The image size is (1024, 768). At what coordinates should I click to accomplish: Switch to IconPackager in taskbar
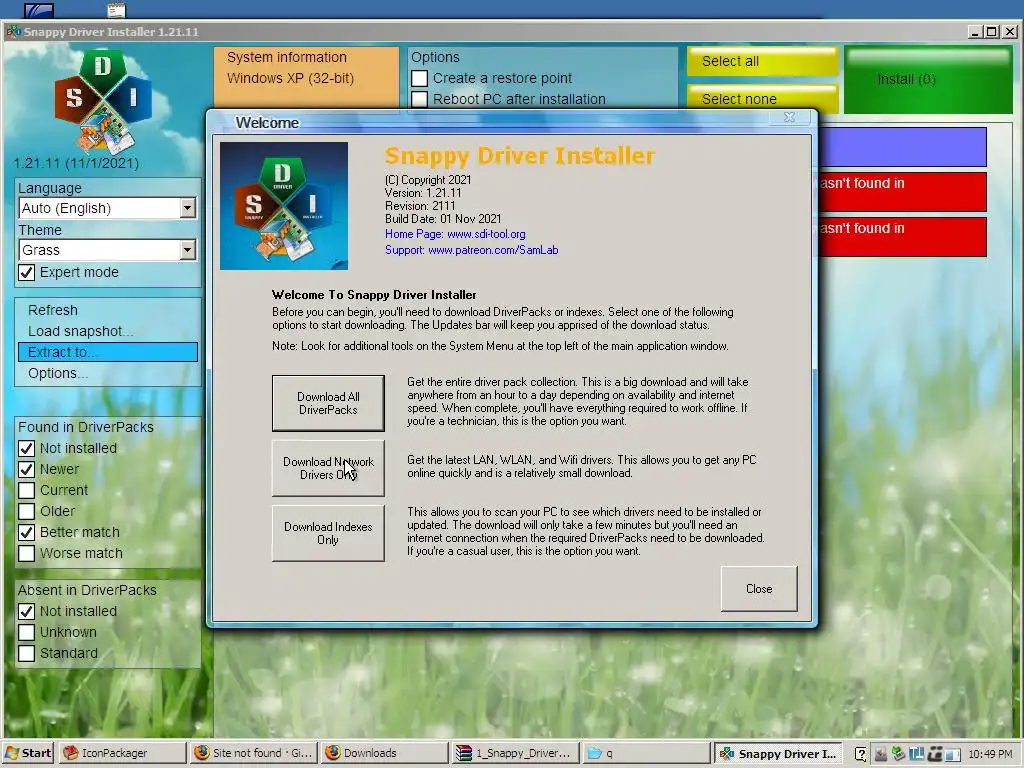pos(122,753)
